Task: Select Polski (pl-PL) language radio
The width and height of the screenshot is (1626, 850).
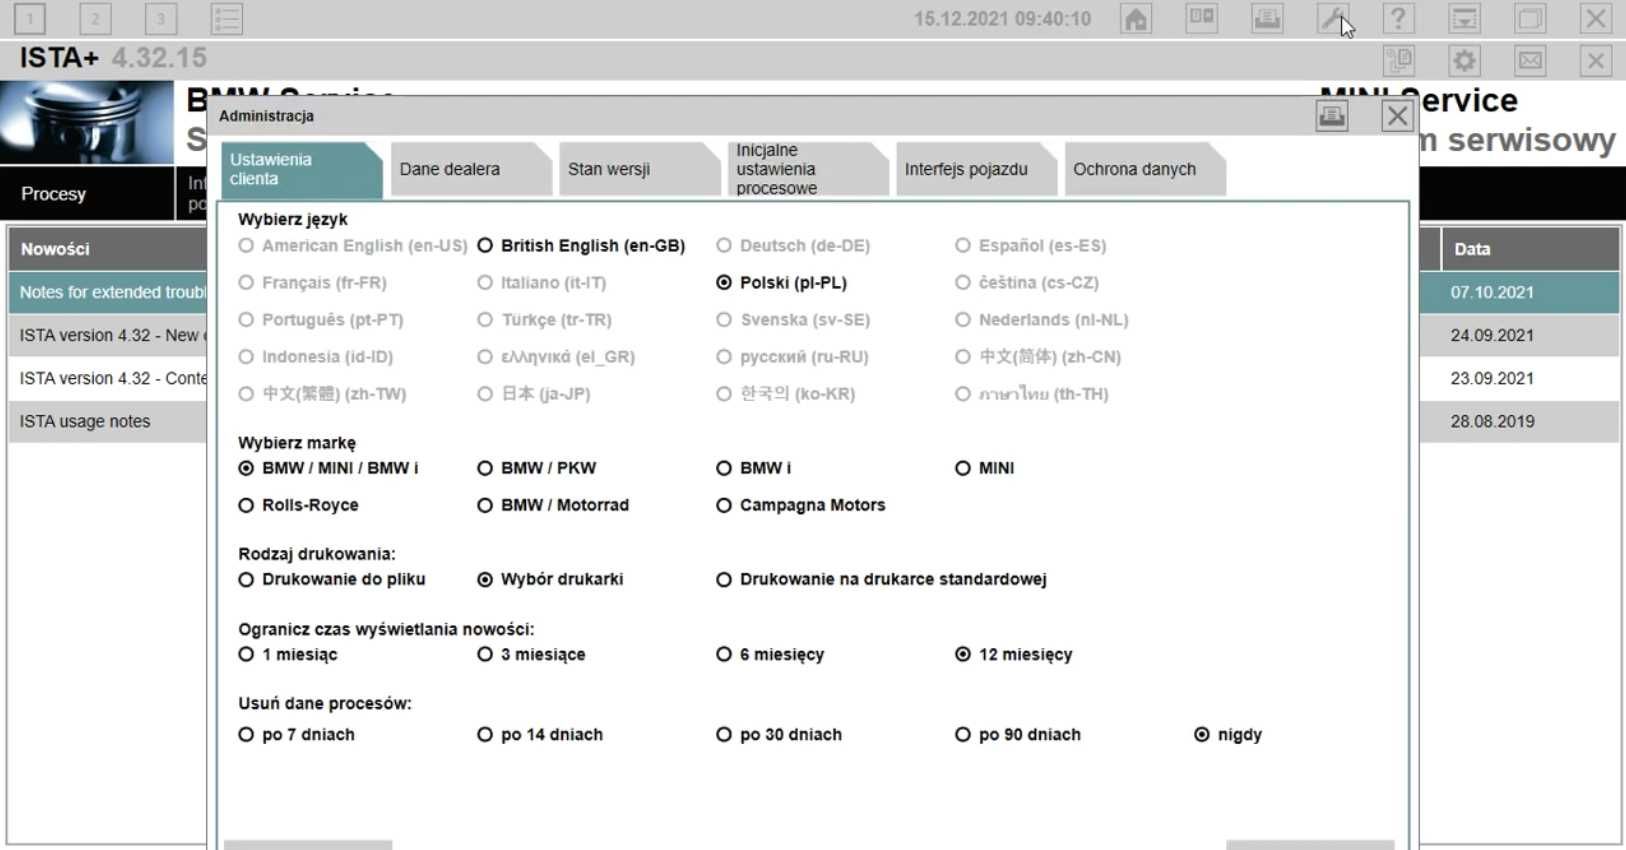Action: click(782, 283)
